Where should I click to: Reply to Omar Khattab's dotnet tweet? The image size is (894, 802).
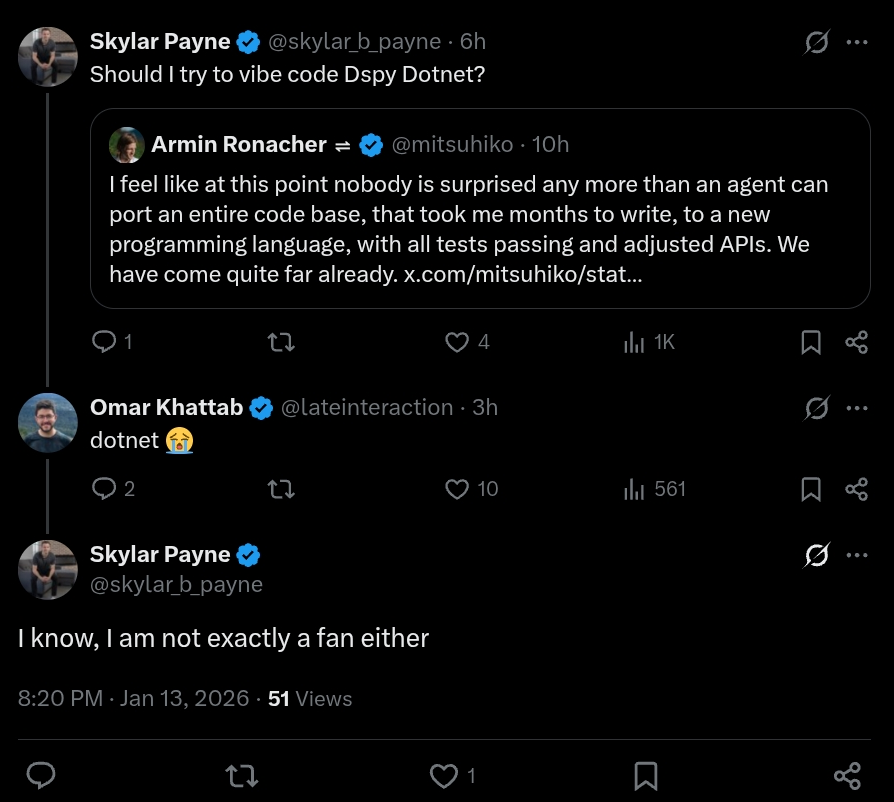(104, 489)
